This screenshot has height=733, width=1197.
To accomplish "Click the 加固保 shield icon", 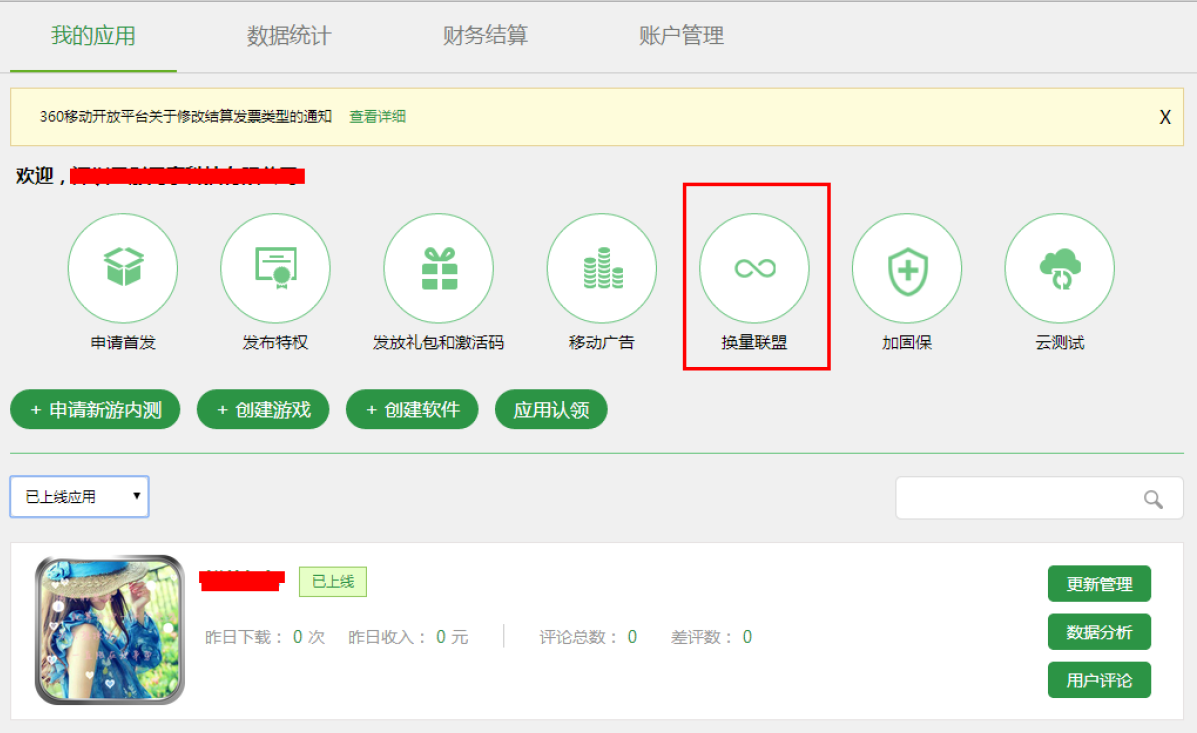I will 907,268.
